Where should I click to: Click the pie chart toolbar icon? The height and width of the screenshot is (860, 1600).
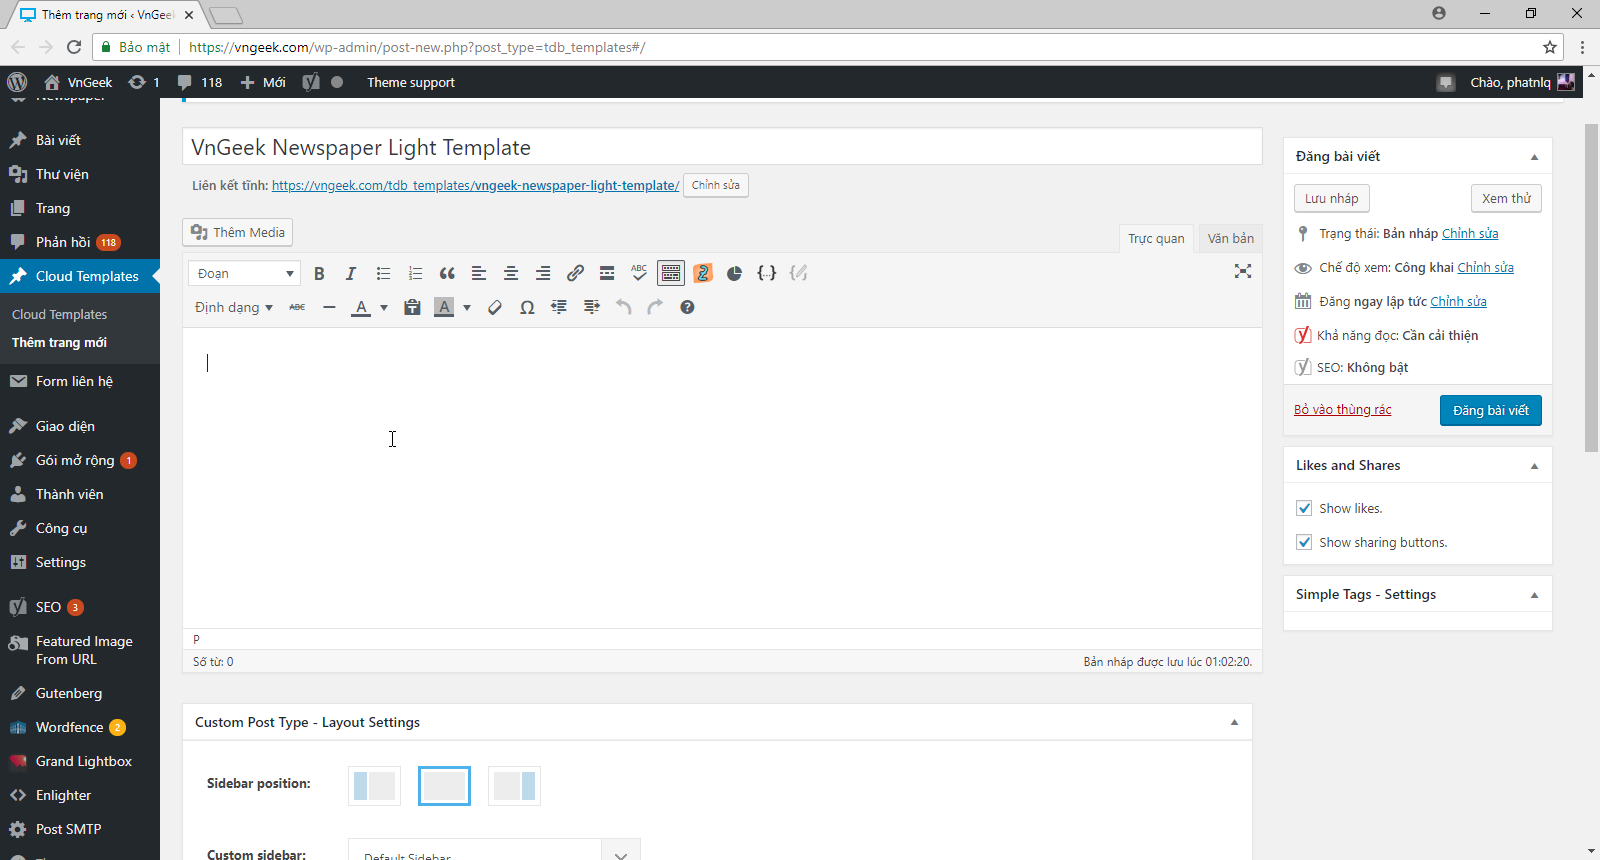[735, 273]
